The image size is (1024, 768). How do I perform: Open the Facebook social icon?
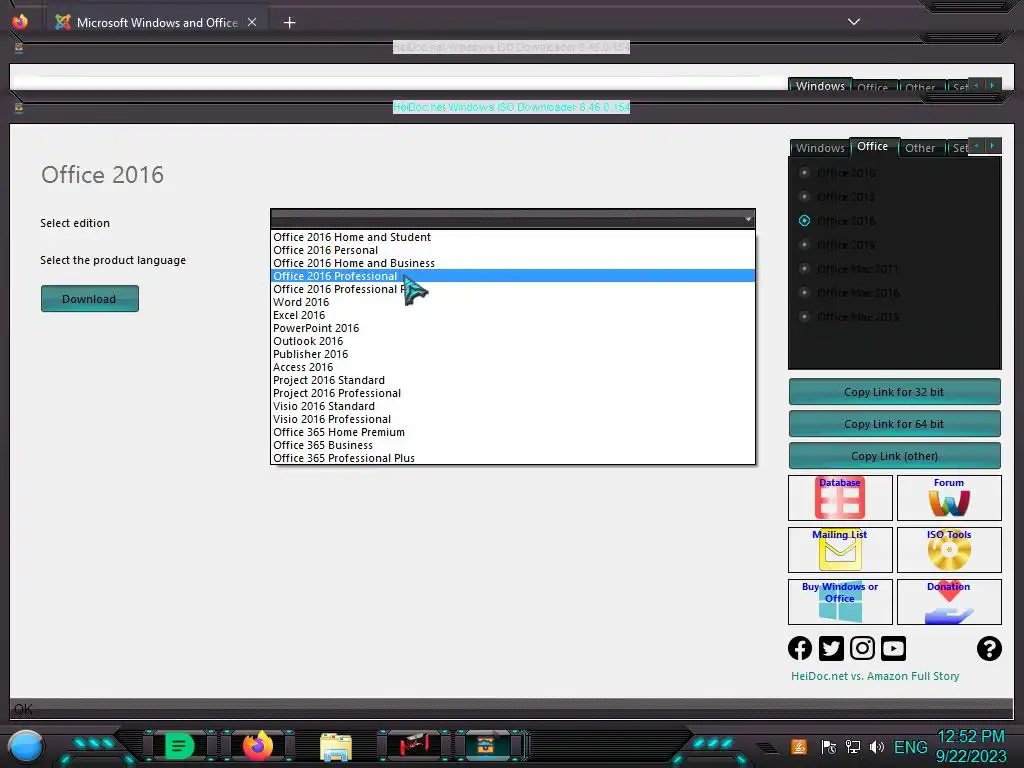[x=800, y=648]
